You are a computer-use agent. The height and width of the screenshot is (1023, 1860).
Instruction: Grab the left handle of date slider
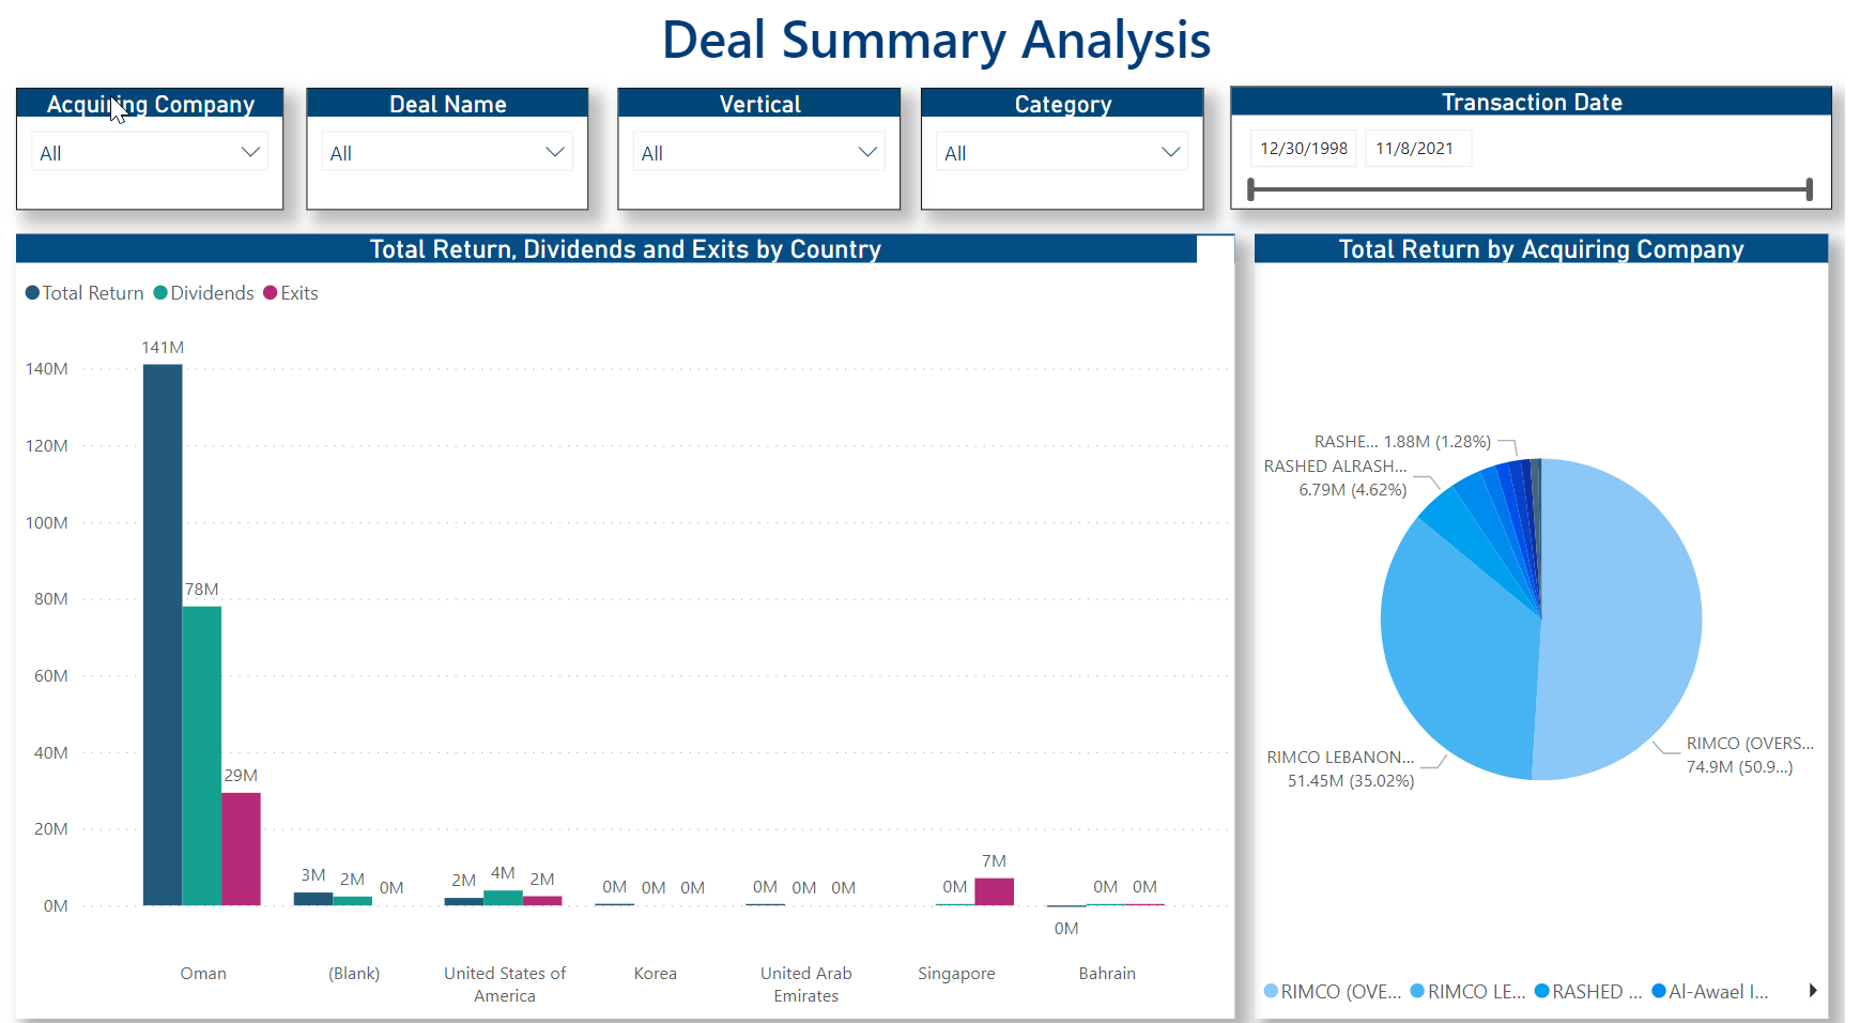tap(1251, 189)
